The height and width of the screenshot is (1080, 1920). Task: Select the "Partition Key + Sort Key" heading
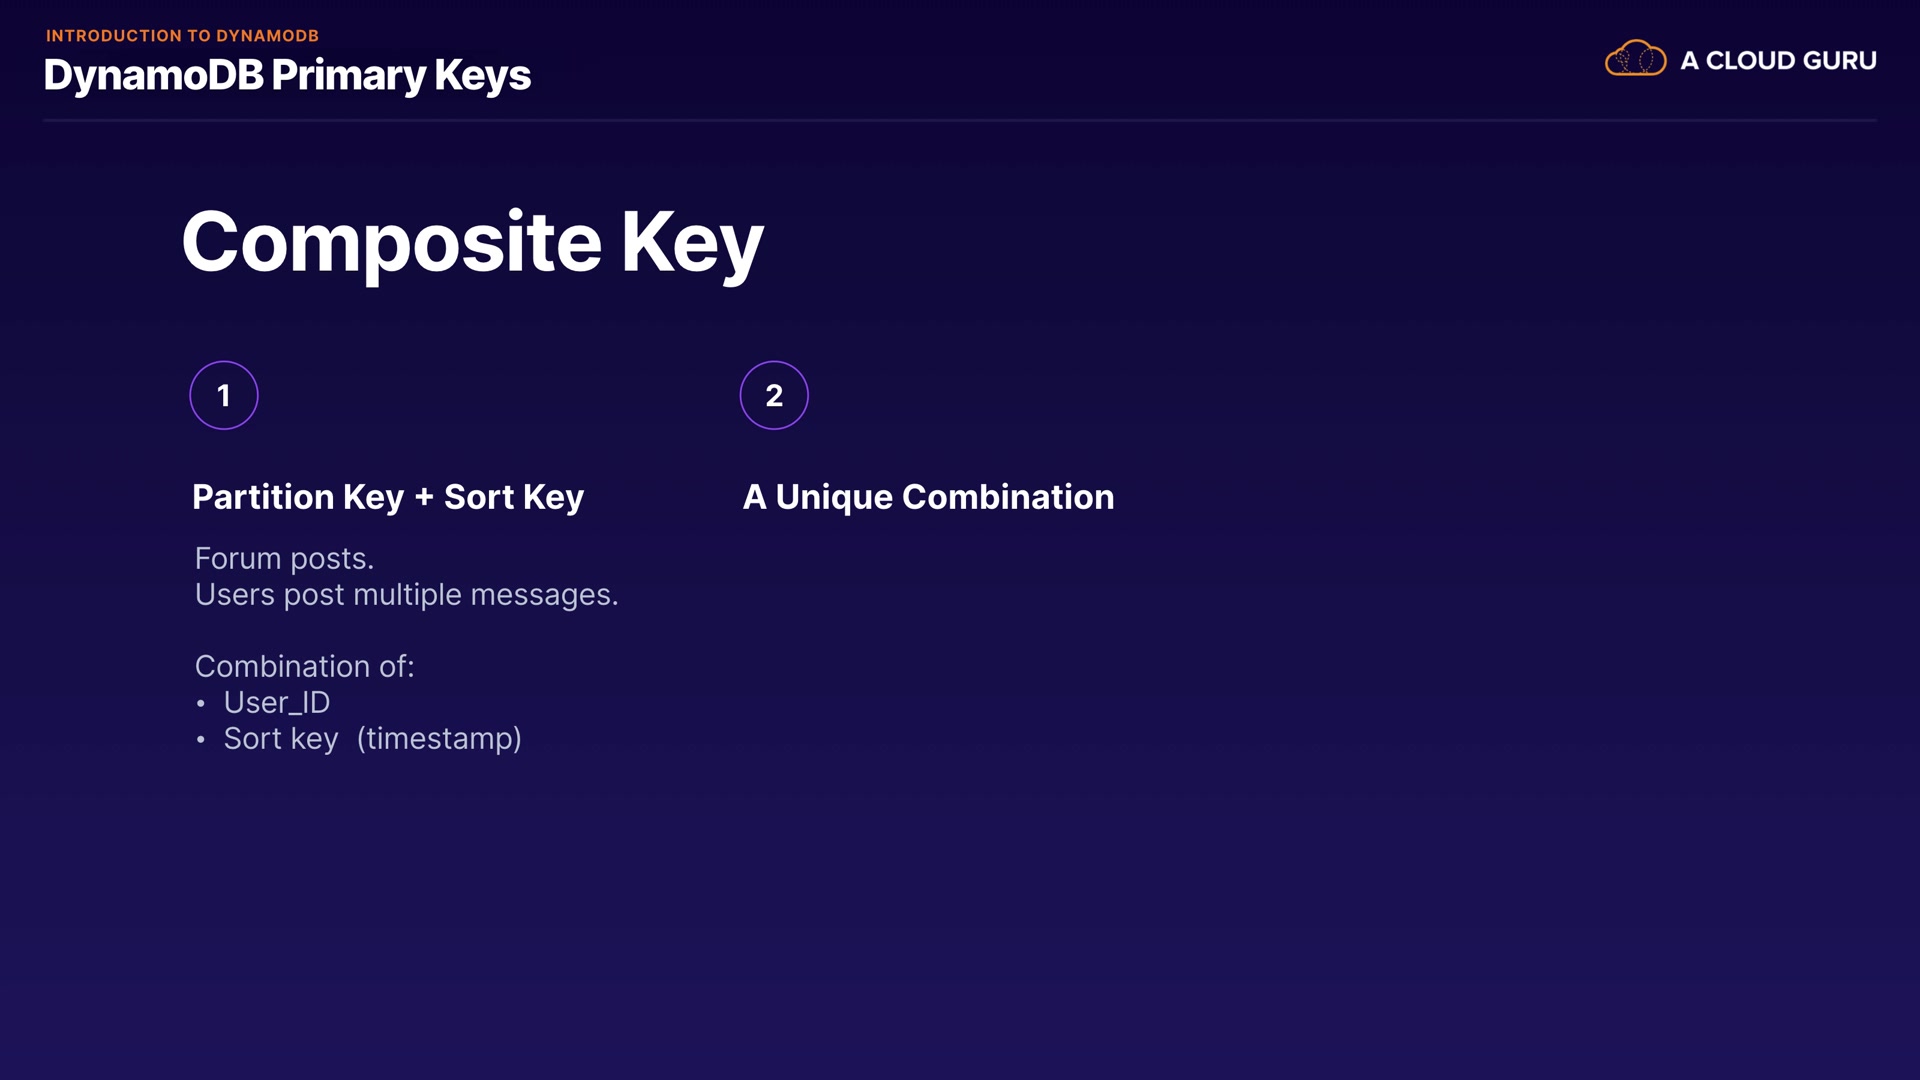point(388,497)
